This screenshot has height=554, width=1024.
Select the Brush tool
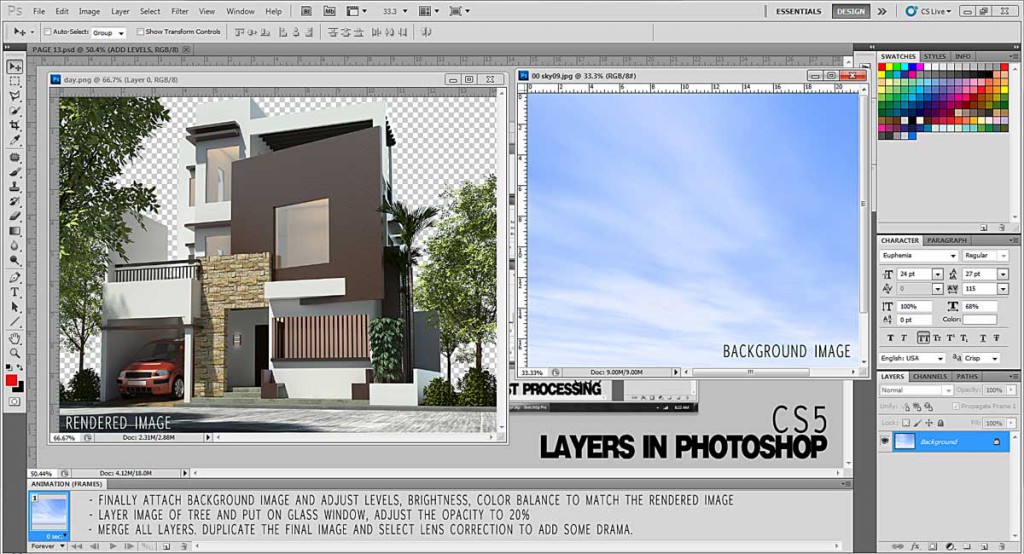pos(14,172)
